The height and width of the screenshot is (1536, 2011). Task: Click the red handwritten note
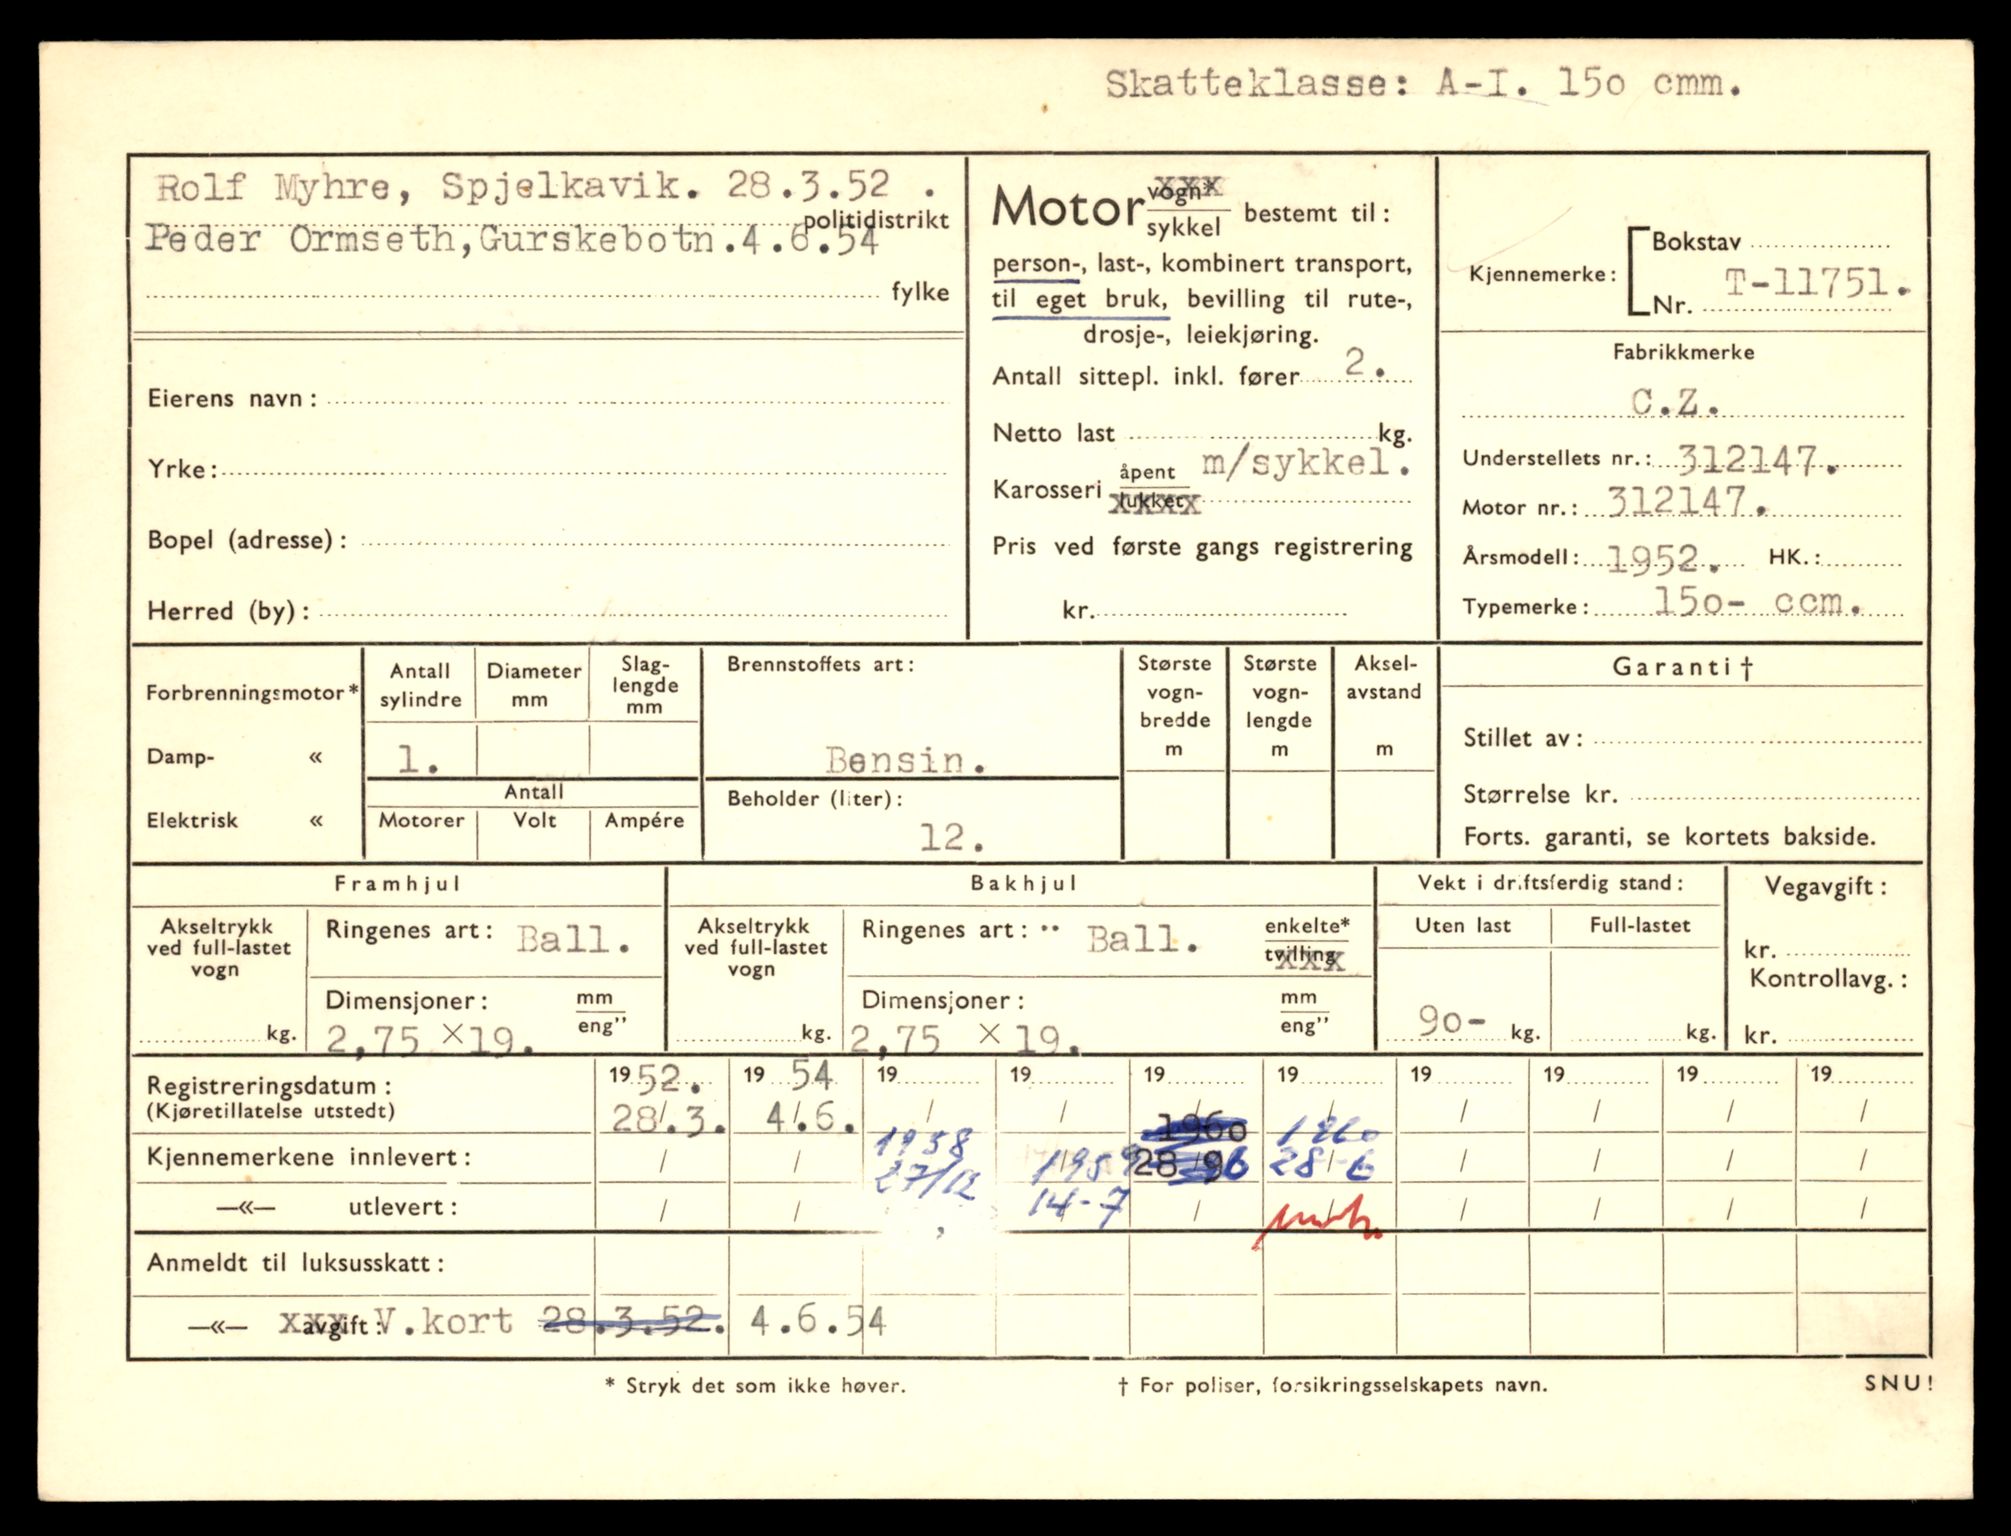point(1319,1223)
